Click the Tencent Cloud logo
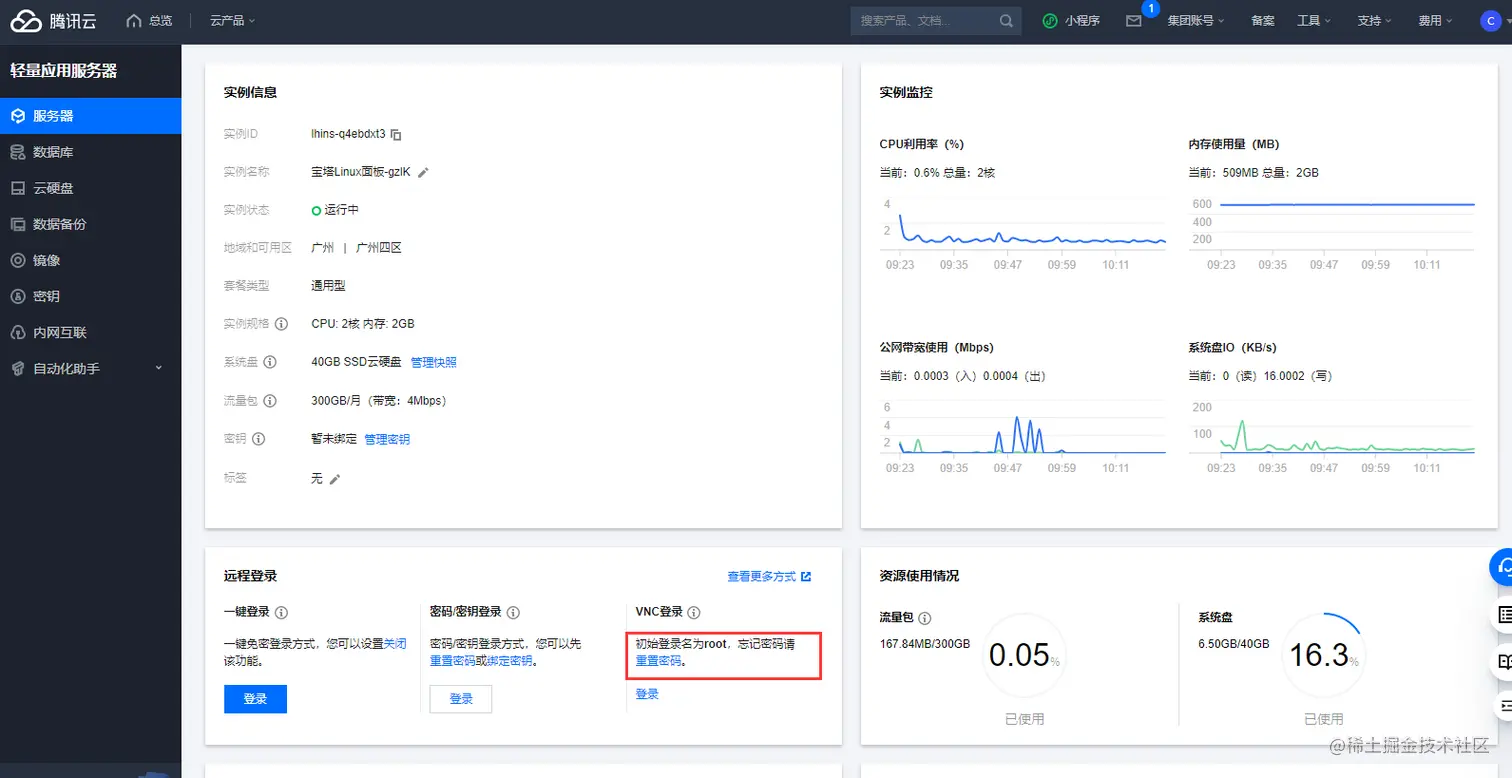This screenshot has height=778, width=1512. [x=54, y=20]
